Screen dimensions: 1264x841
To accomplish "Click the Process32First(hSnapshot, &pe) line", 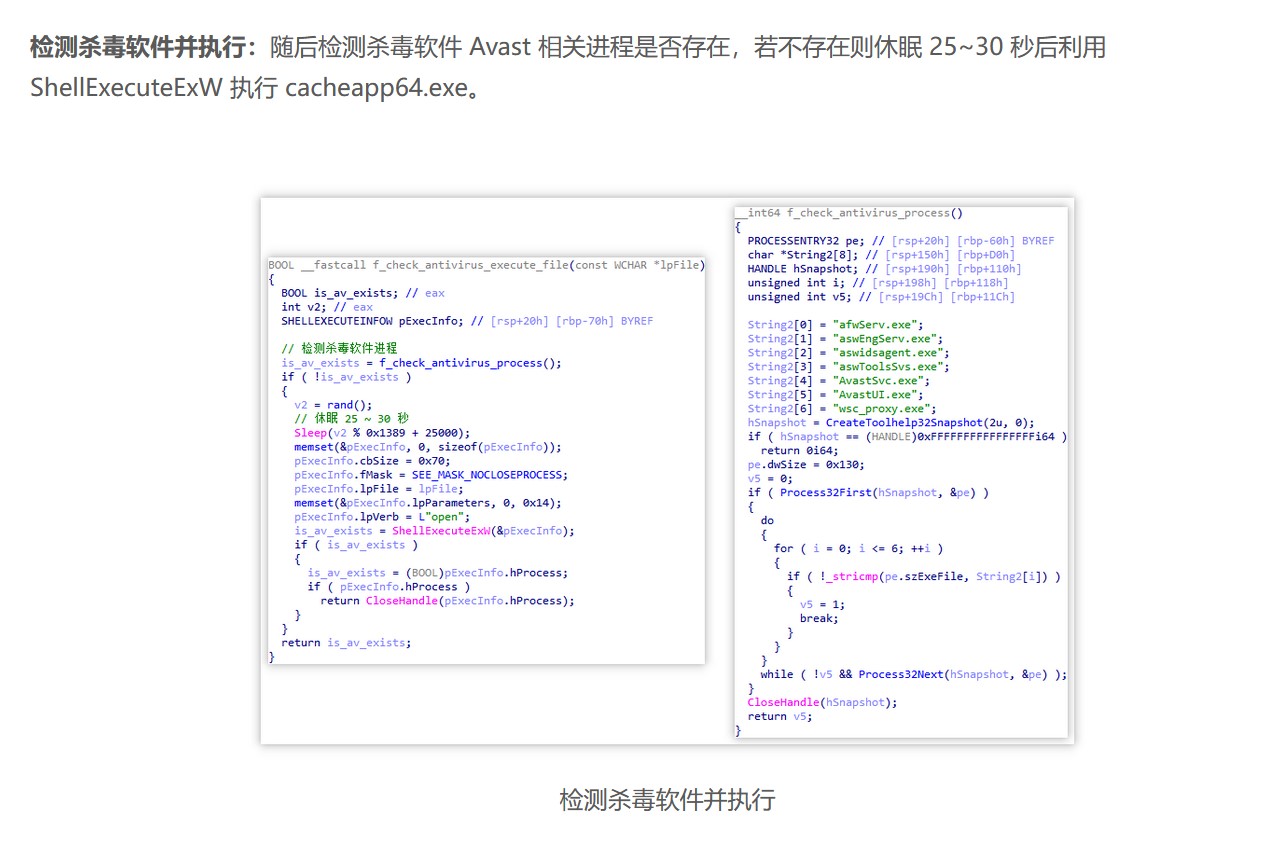I will click(868, 493).
